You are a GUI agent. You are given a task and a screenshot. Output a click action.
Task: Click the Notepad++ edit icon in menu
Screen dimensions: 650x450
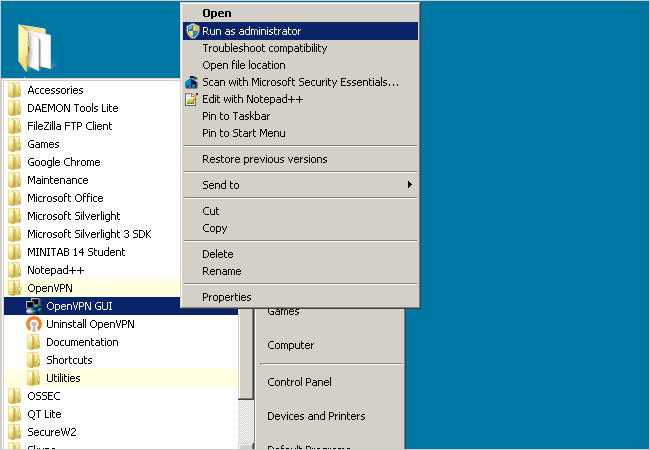[x=192, y=99]
